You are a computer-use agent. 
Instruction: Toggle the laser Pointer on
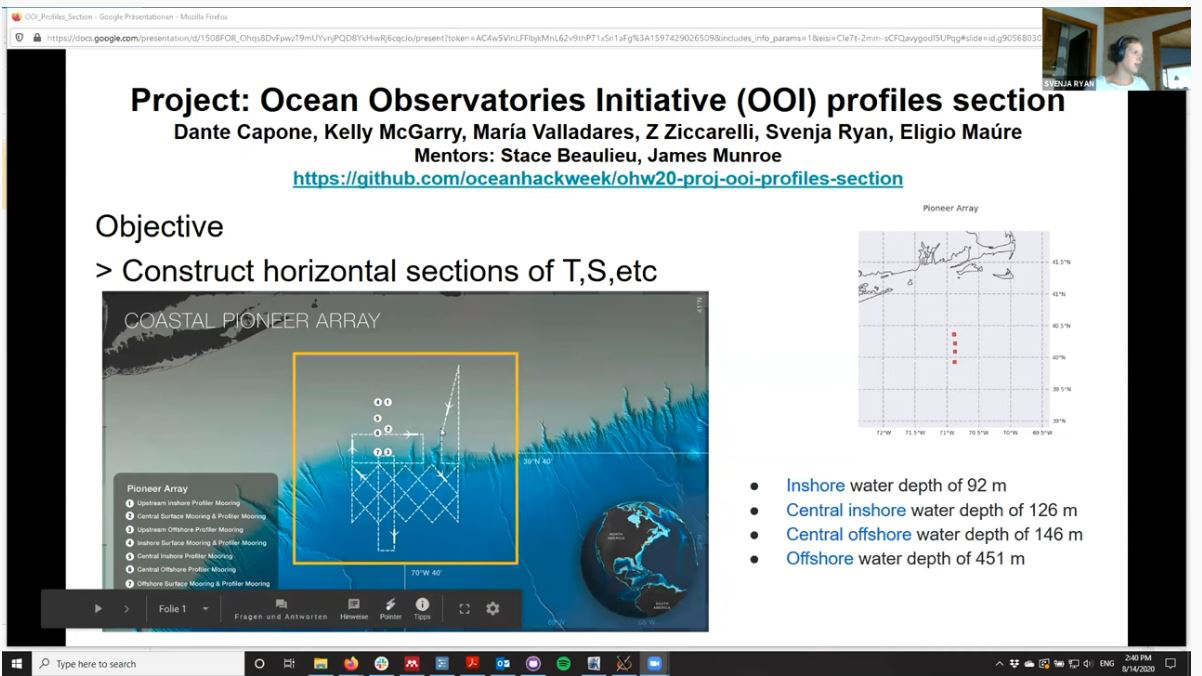(x=390, y=608)
